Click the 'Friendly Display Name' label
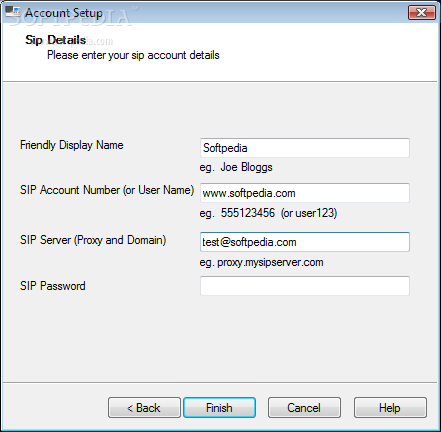The height and width of the screenshot is (432, 441). [72, 145]
